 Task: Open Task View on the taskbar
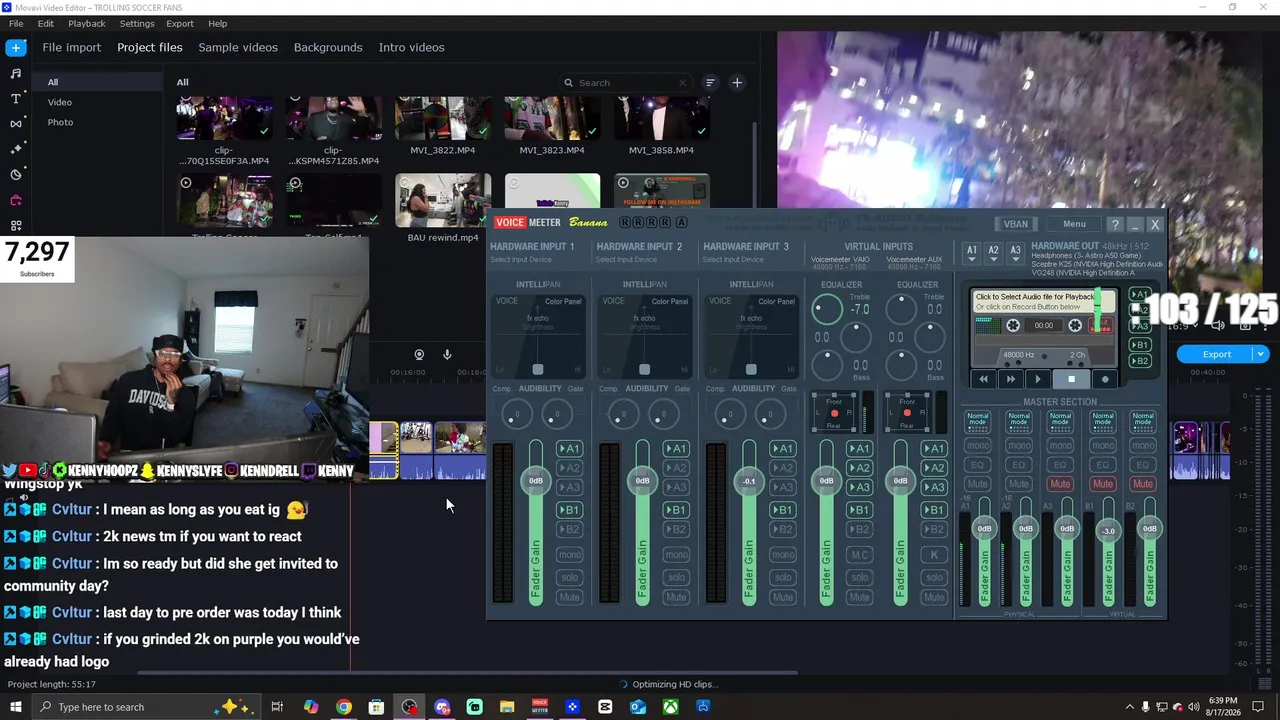pos(278,707)
